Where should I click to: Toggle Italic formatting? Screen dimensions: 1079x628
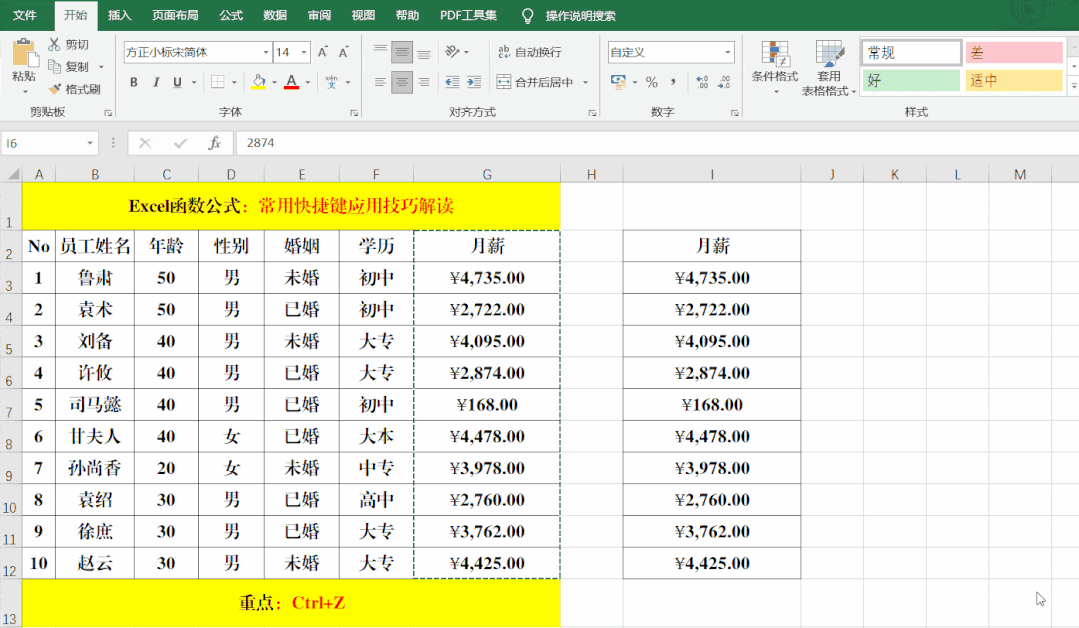(155, 82)
